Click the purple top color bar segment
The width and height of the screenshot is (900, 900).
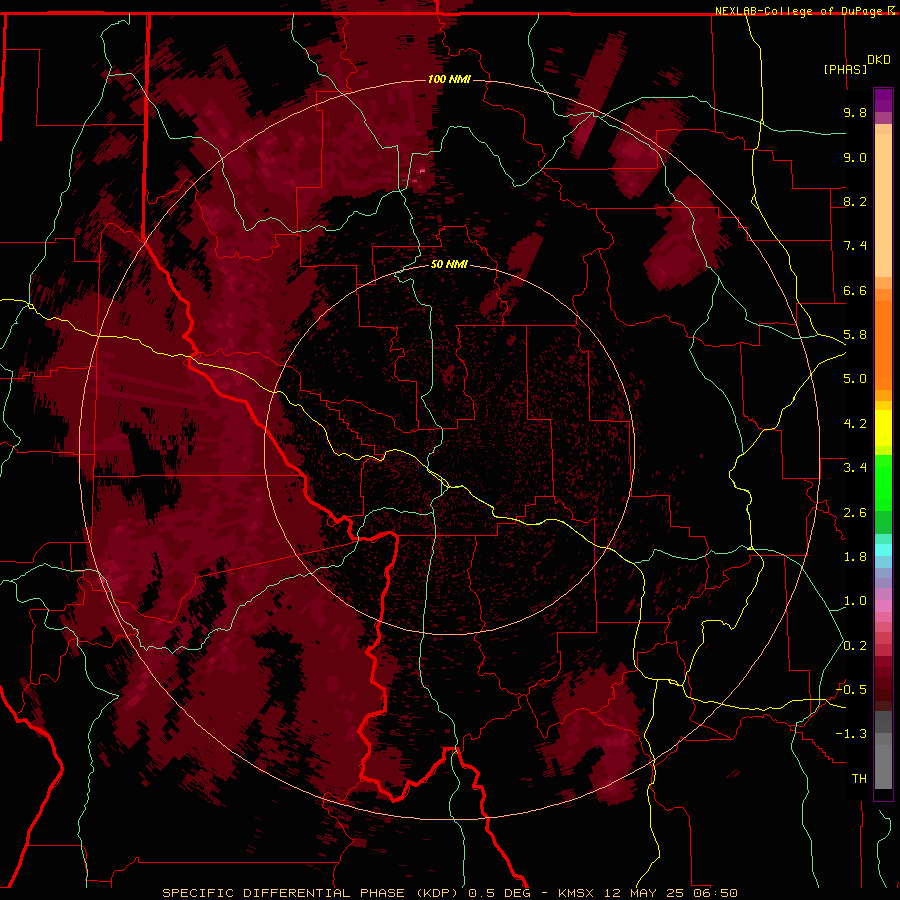click(883, 100)
